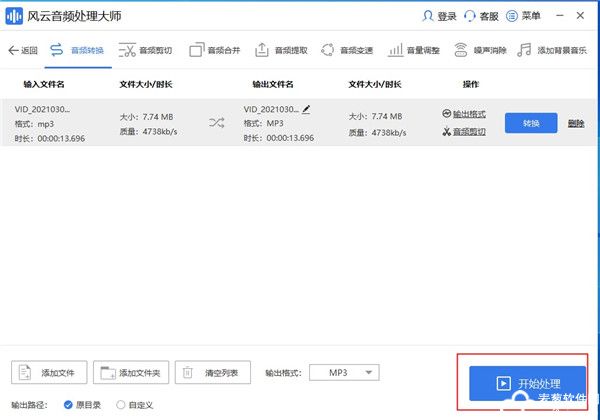Viewport: 600px width, 420px height.
Task: Click the 添加文件夹 button
Action: (x=131, y=372)
